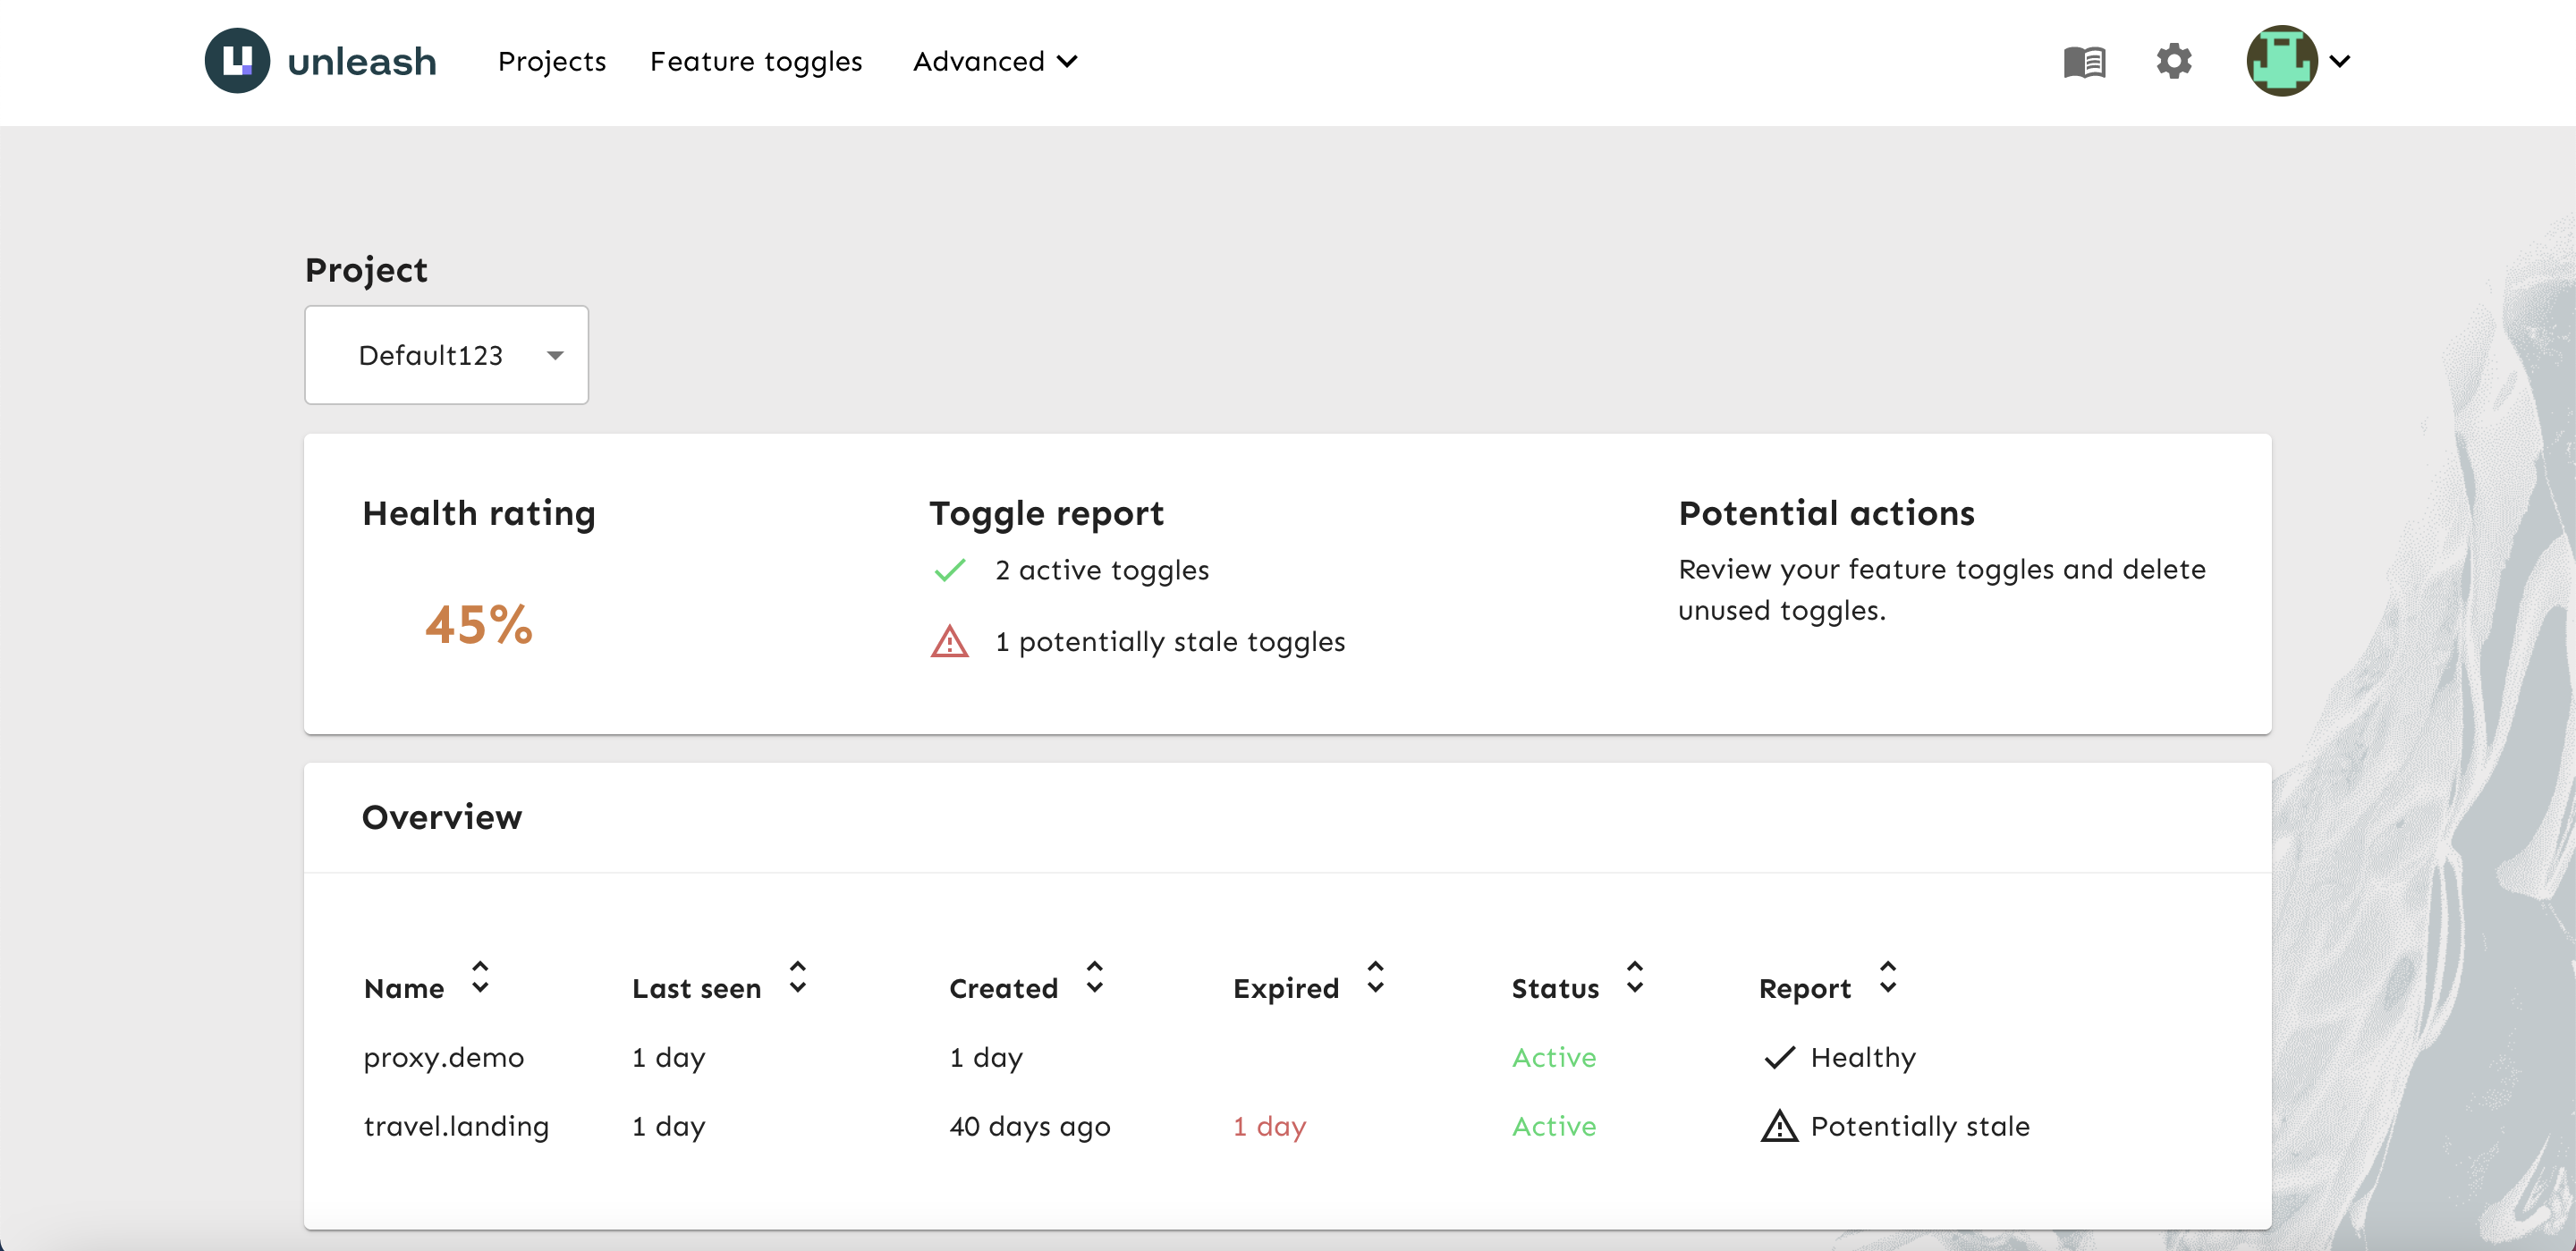Sort the table by Name column arrows
Viewport: 2576px width, 1251px height.
[480, 977]
